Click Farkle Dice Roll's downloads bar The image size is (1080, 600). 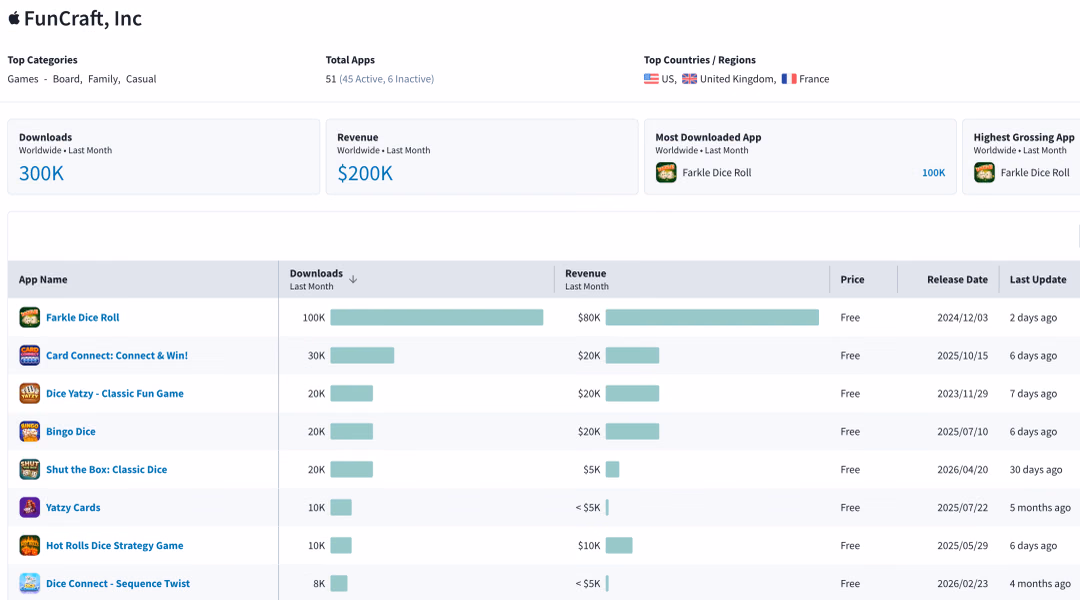pyautogui.click(x=437, y=318)
